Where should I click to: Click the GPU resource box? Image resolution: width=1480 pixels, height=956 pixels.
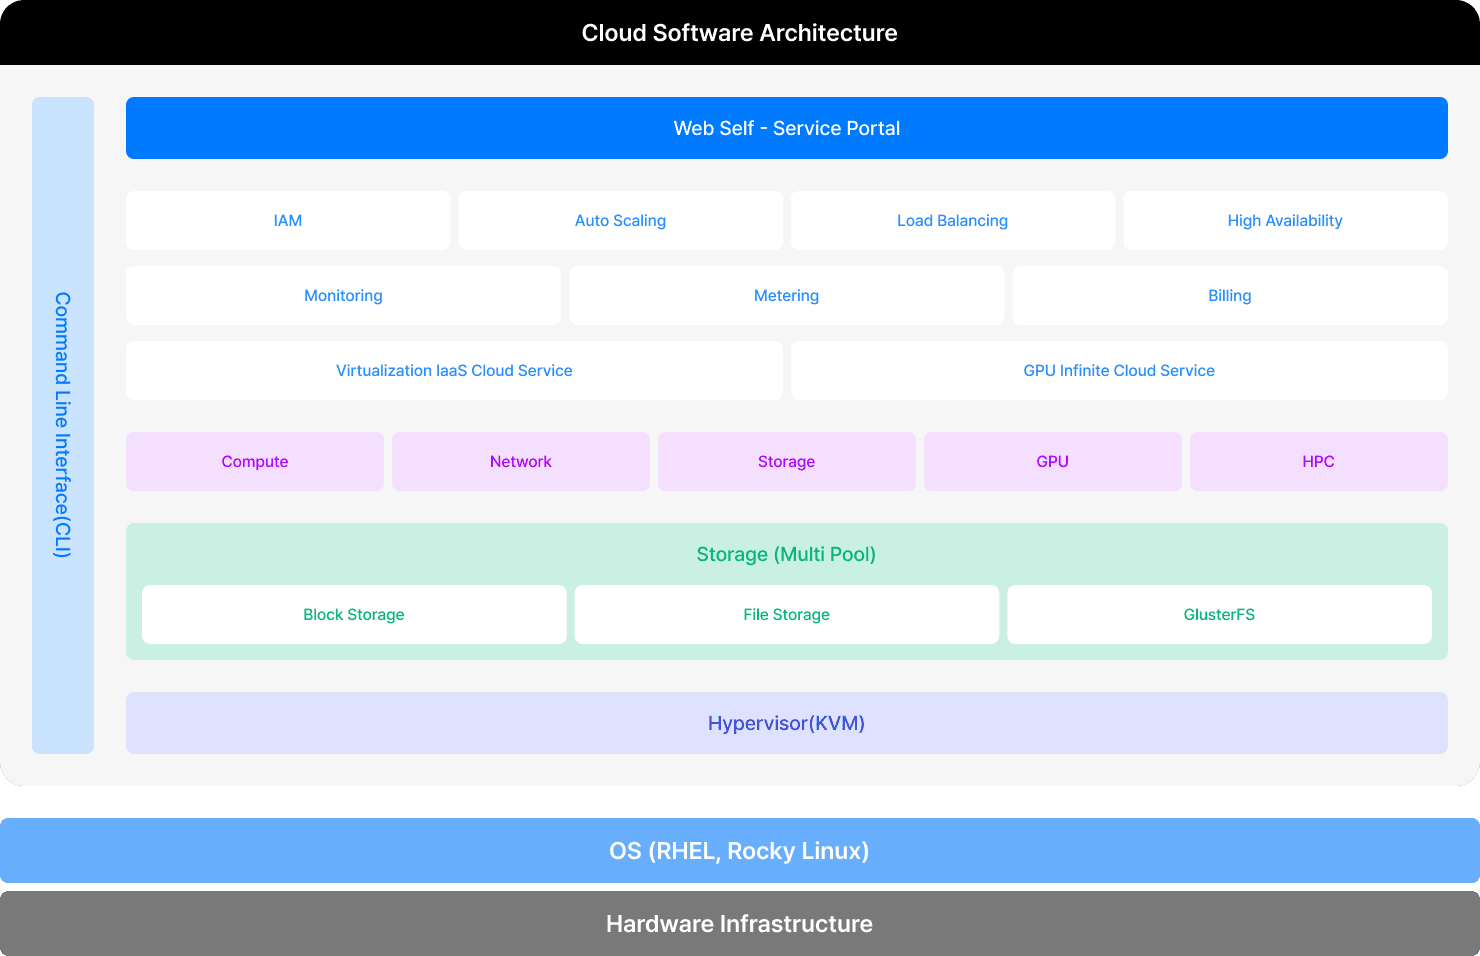pyautogui.click(x=1052, y=461)
